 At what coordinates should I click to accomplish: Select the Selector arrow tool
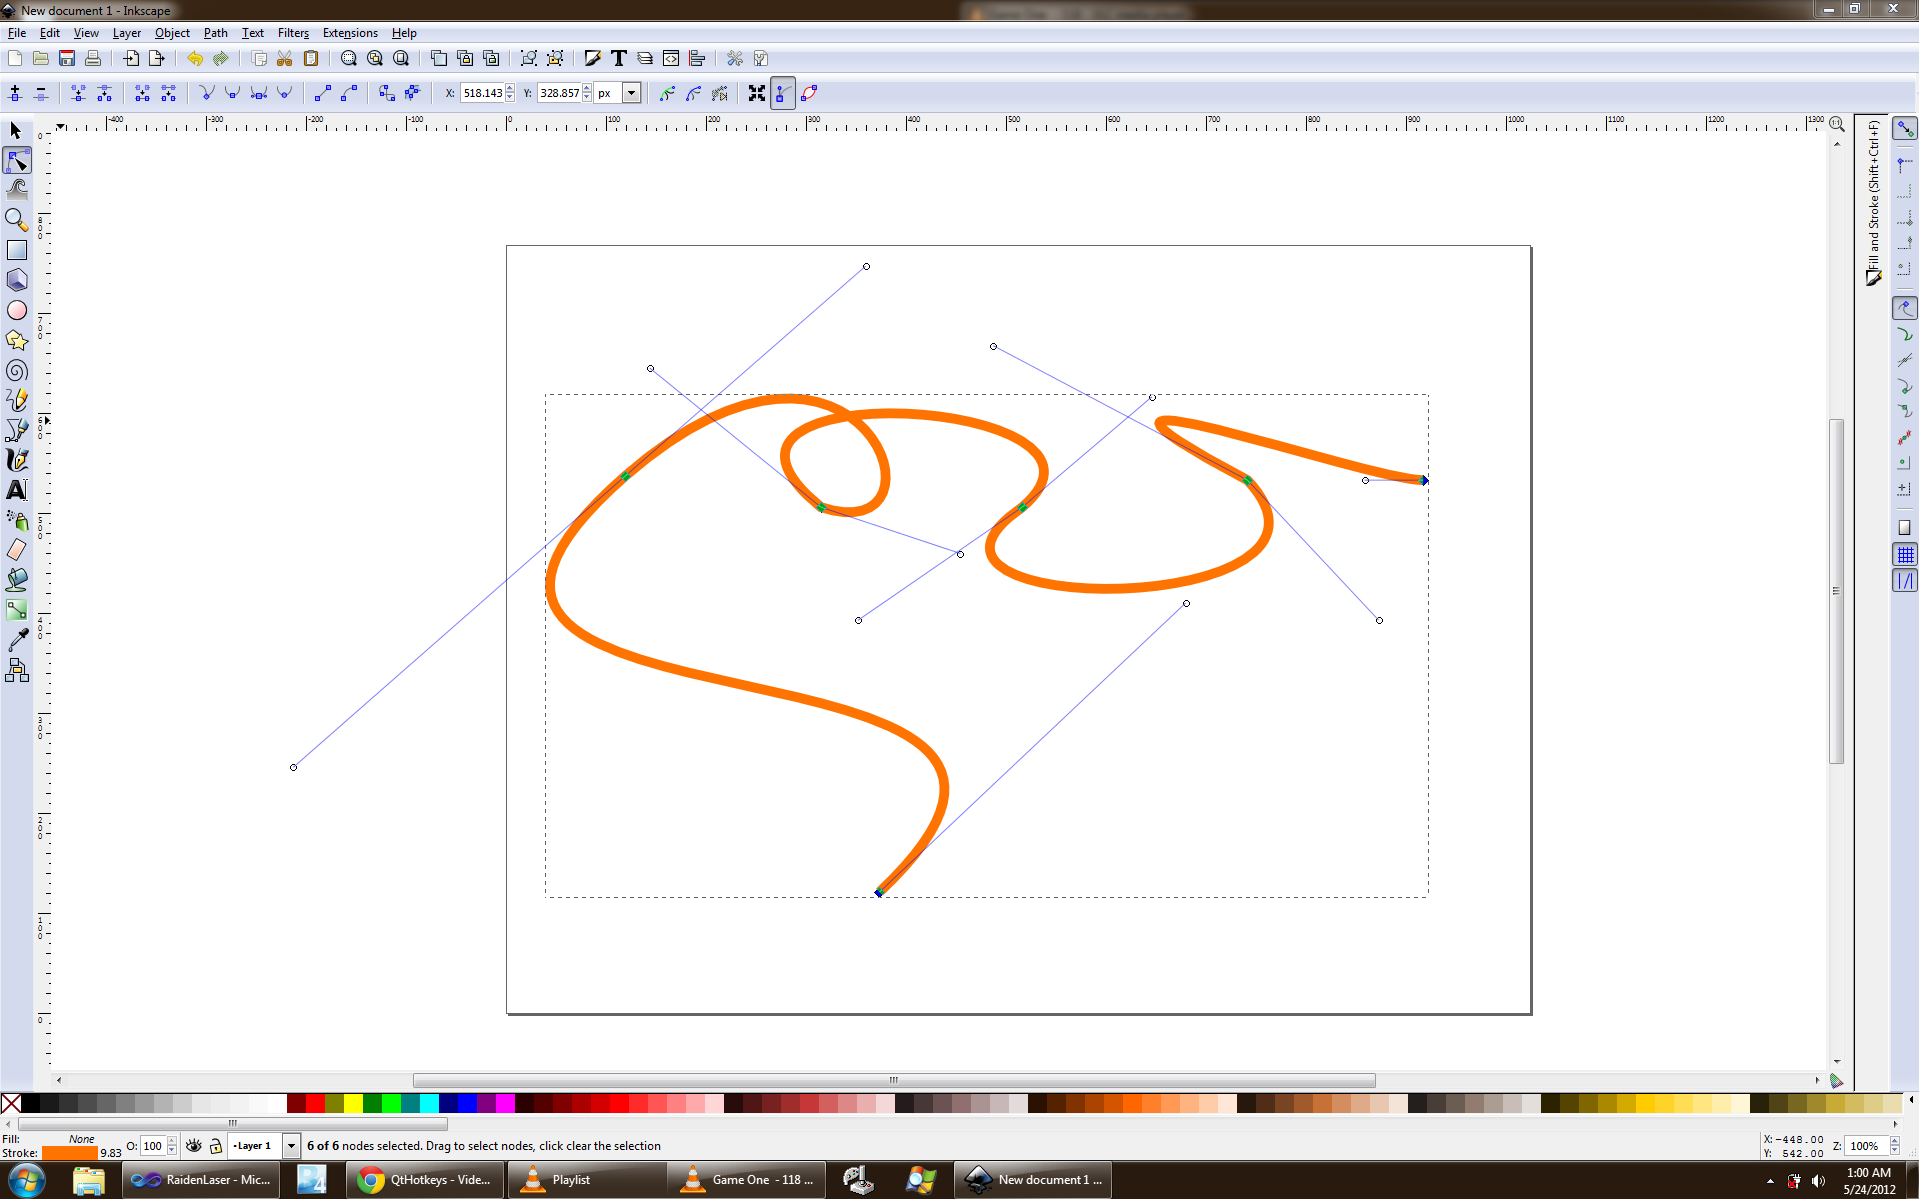click(16, 131)
